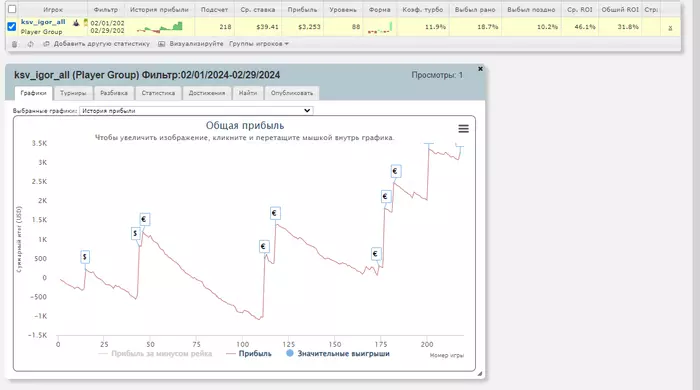Click the first $ win marker near game 15

click(85, 257)
